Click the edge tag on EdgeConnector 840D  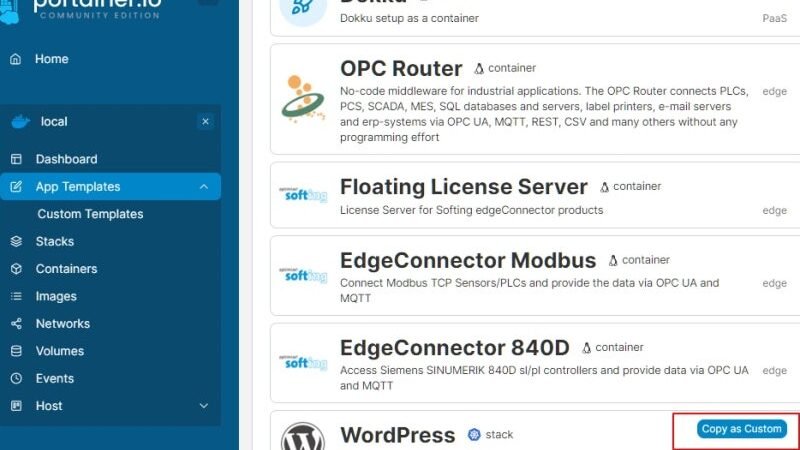(774, 370)
